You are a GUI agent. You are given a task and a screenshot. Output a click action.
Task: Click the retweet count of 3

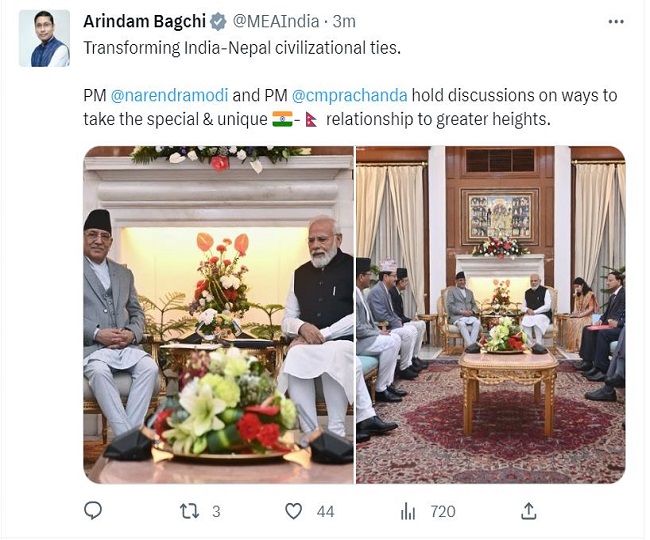216,511
